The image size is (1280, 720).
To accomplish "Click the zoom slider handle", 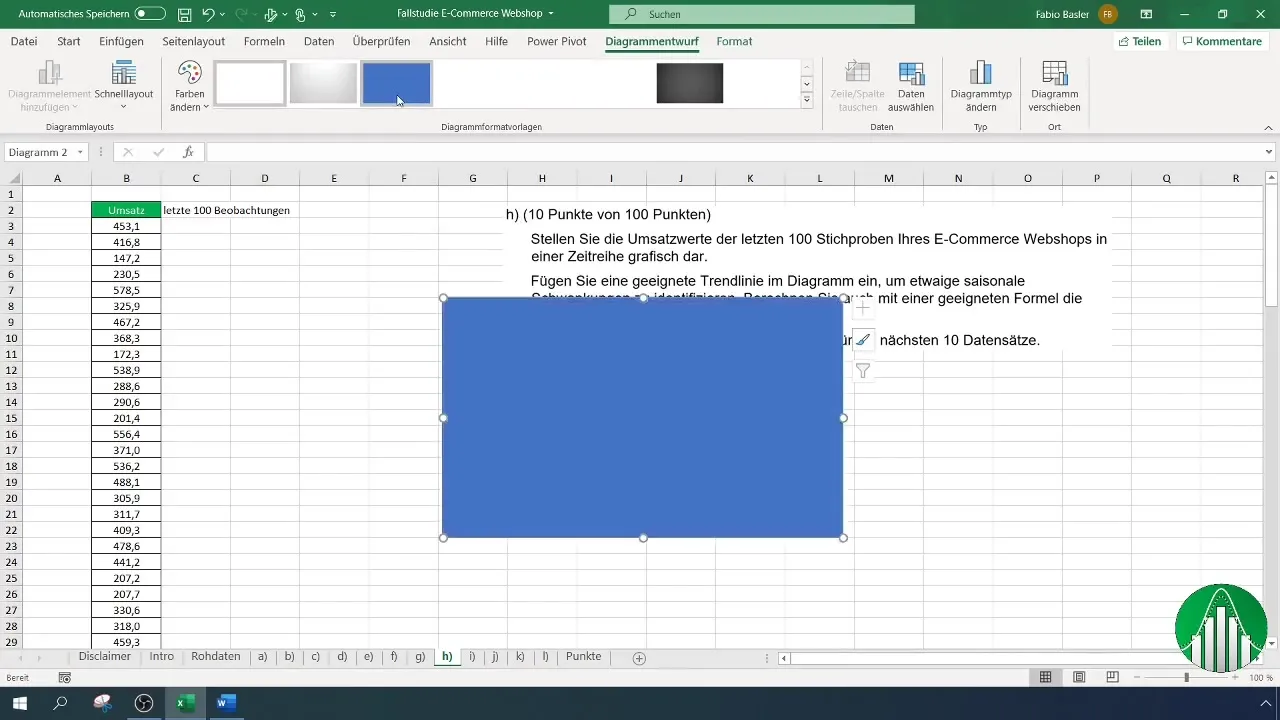I will tap(1187, 677).
